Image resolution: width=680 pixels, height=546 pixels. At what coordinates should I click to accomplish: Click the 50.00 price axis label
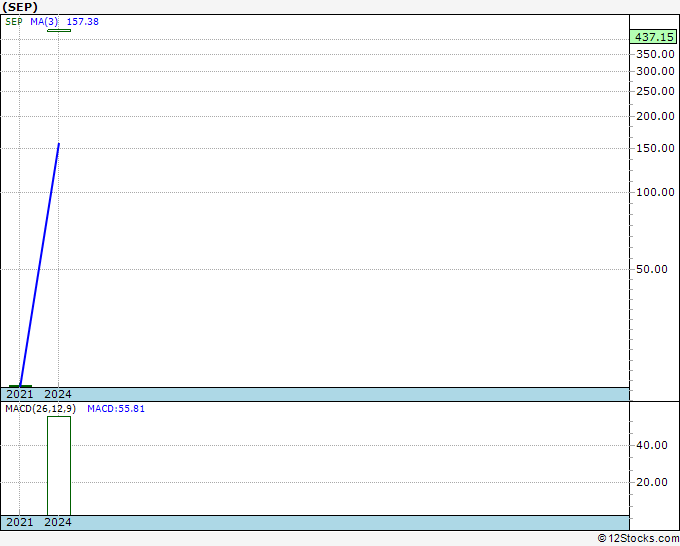click(651, 269)
